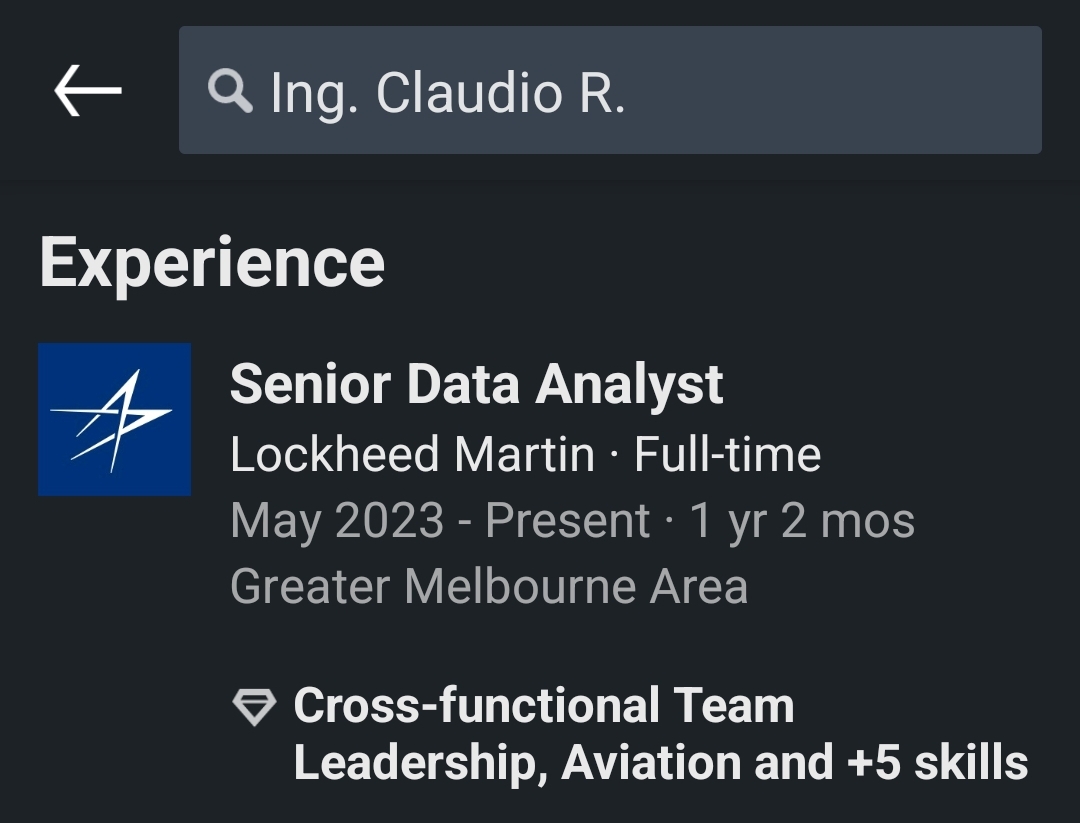This screenshot has width=1080, height=823.
Task: Tap the Present date label
Action: 567,521
